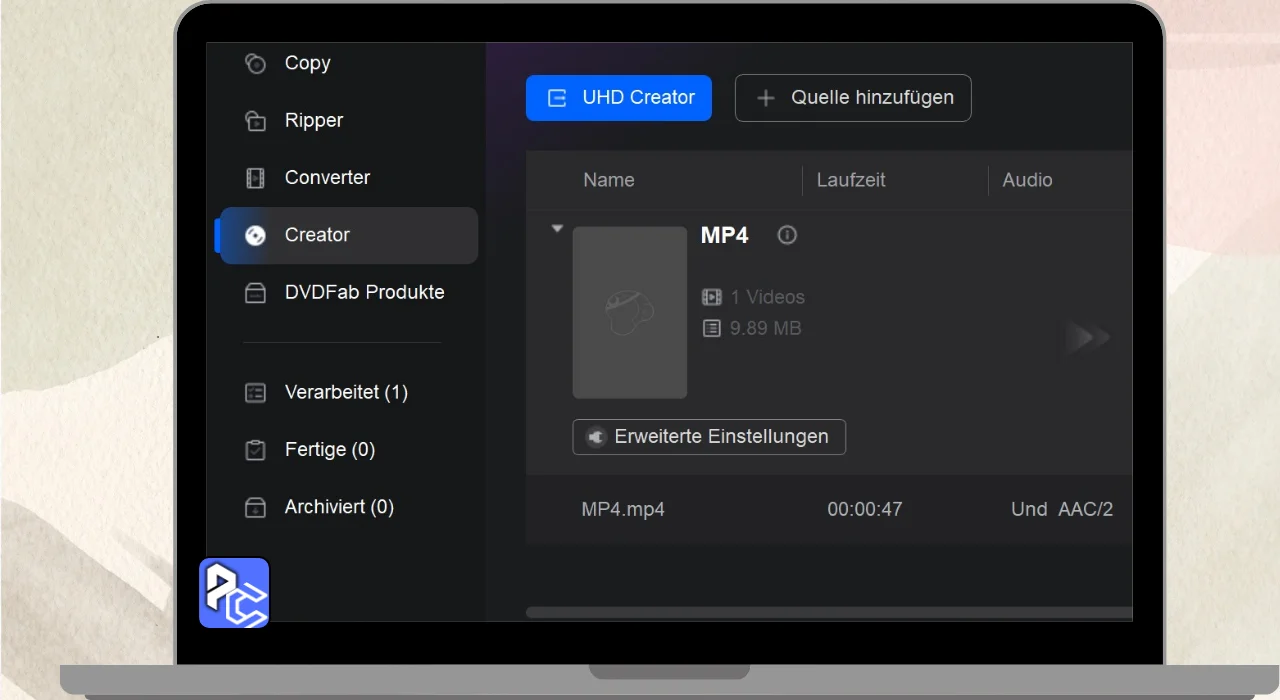Click the UHD Creator mode button
The height and width of the screenshot is (700, 1280).
(619, 98)
